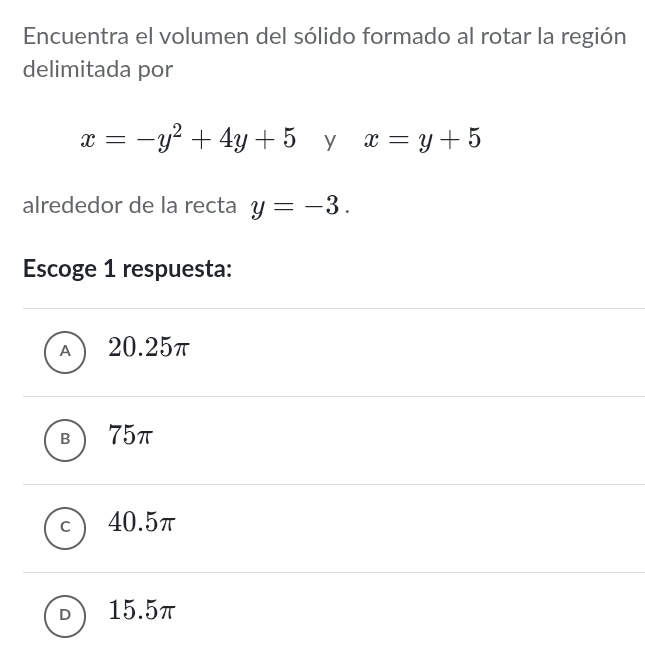Click the answer text 20.25π

click(148, 348)
